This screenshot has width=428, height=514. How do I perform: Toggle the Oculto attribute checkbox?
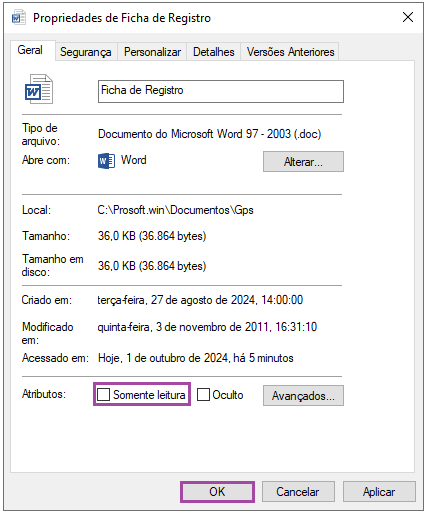pyautogui.click(x=203, y=394)
